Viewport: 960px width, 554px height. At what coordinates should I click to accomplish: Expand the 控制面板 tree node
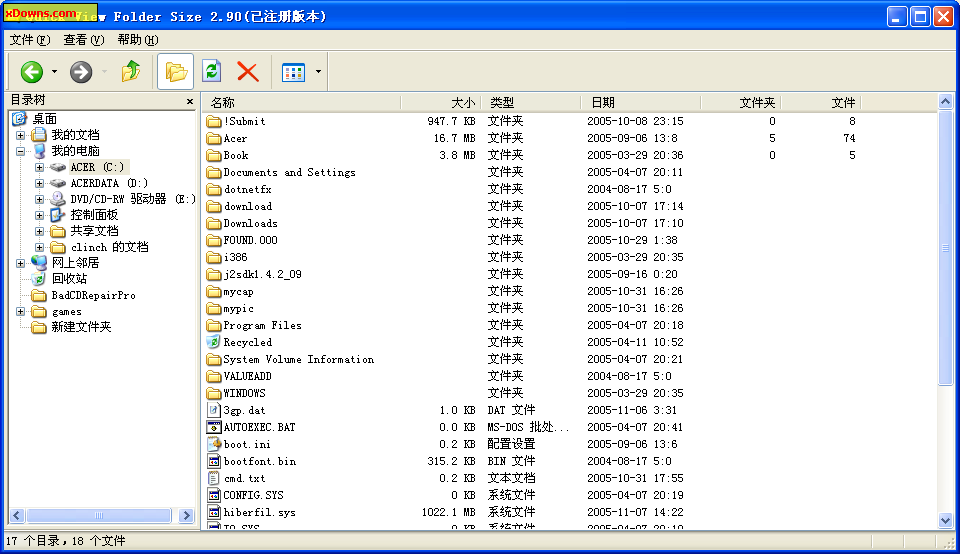point(39,215)
